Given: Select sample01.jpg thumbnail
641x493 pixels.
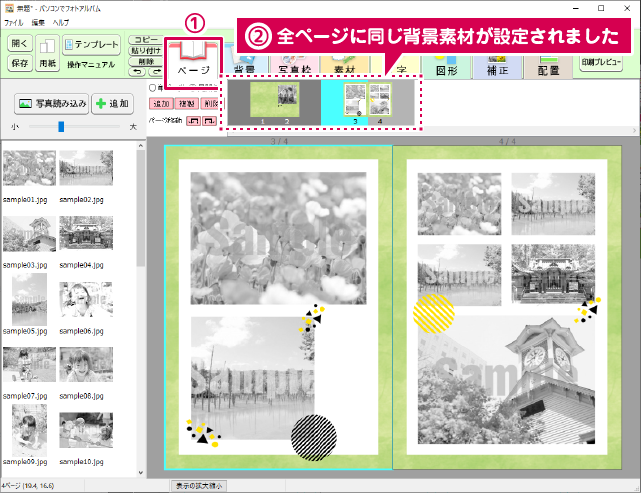Looking at the screenshot, I should coord(29,168).
